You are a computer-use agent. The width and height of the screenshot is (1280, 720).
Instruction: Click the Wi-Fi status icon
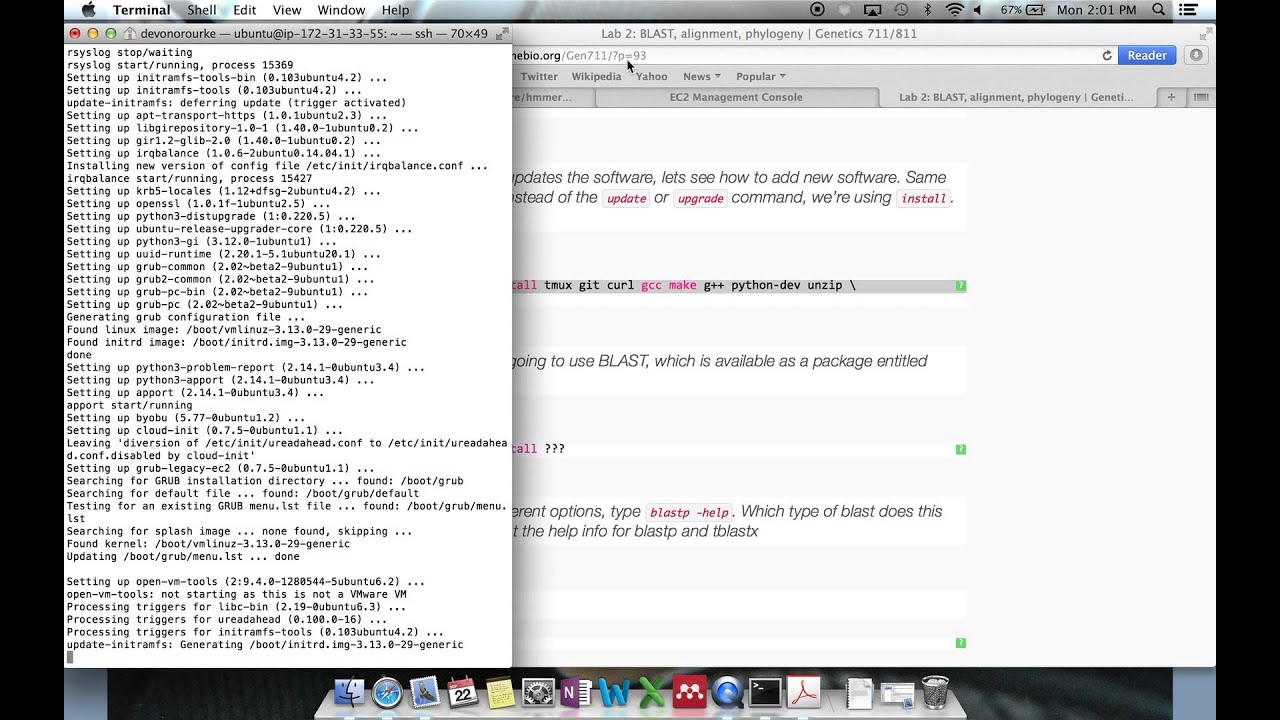click(x=954, y=10)
